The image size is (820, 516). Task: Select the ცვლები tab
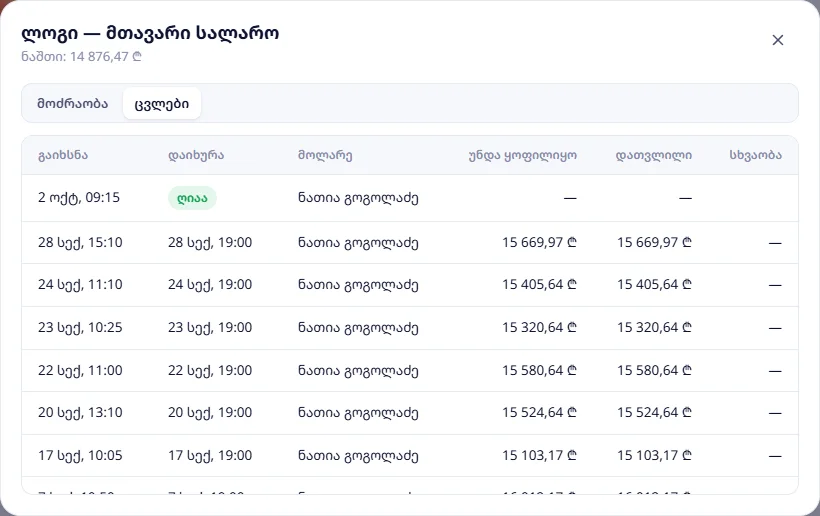pyautogui.click(x=162, y=104)
